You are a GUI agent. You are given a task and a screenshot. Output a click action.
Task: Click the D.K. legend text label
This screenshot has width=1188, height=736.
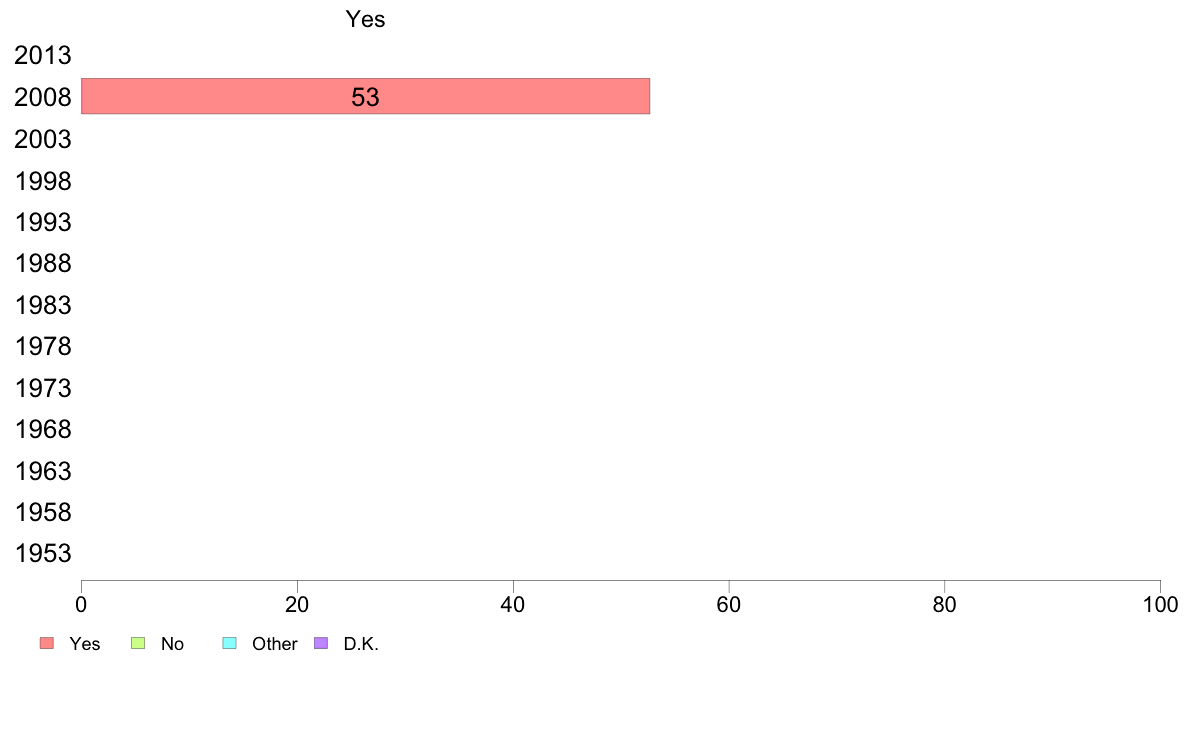(361, 644)
